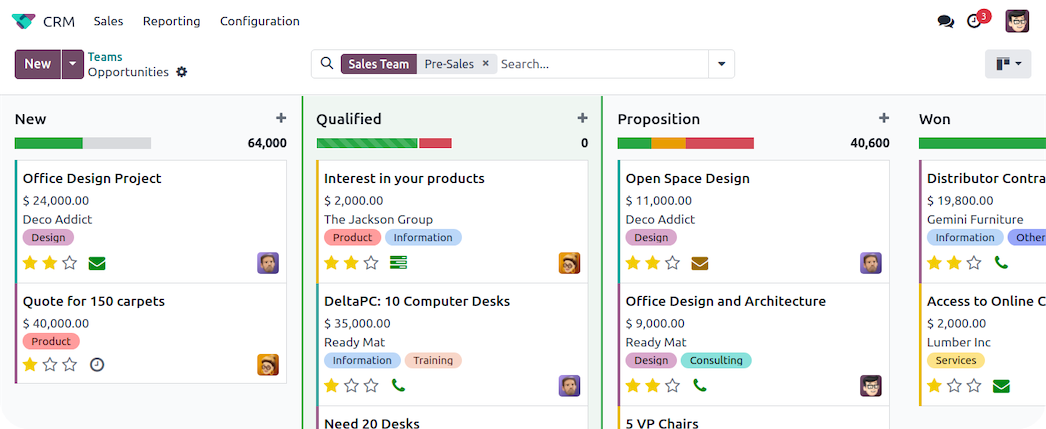Click the email icon on Office Design Project
Screen dimensions: 1046x429
[x=97, y=264]
